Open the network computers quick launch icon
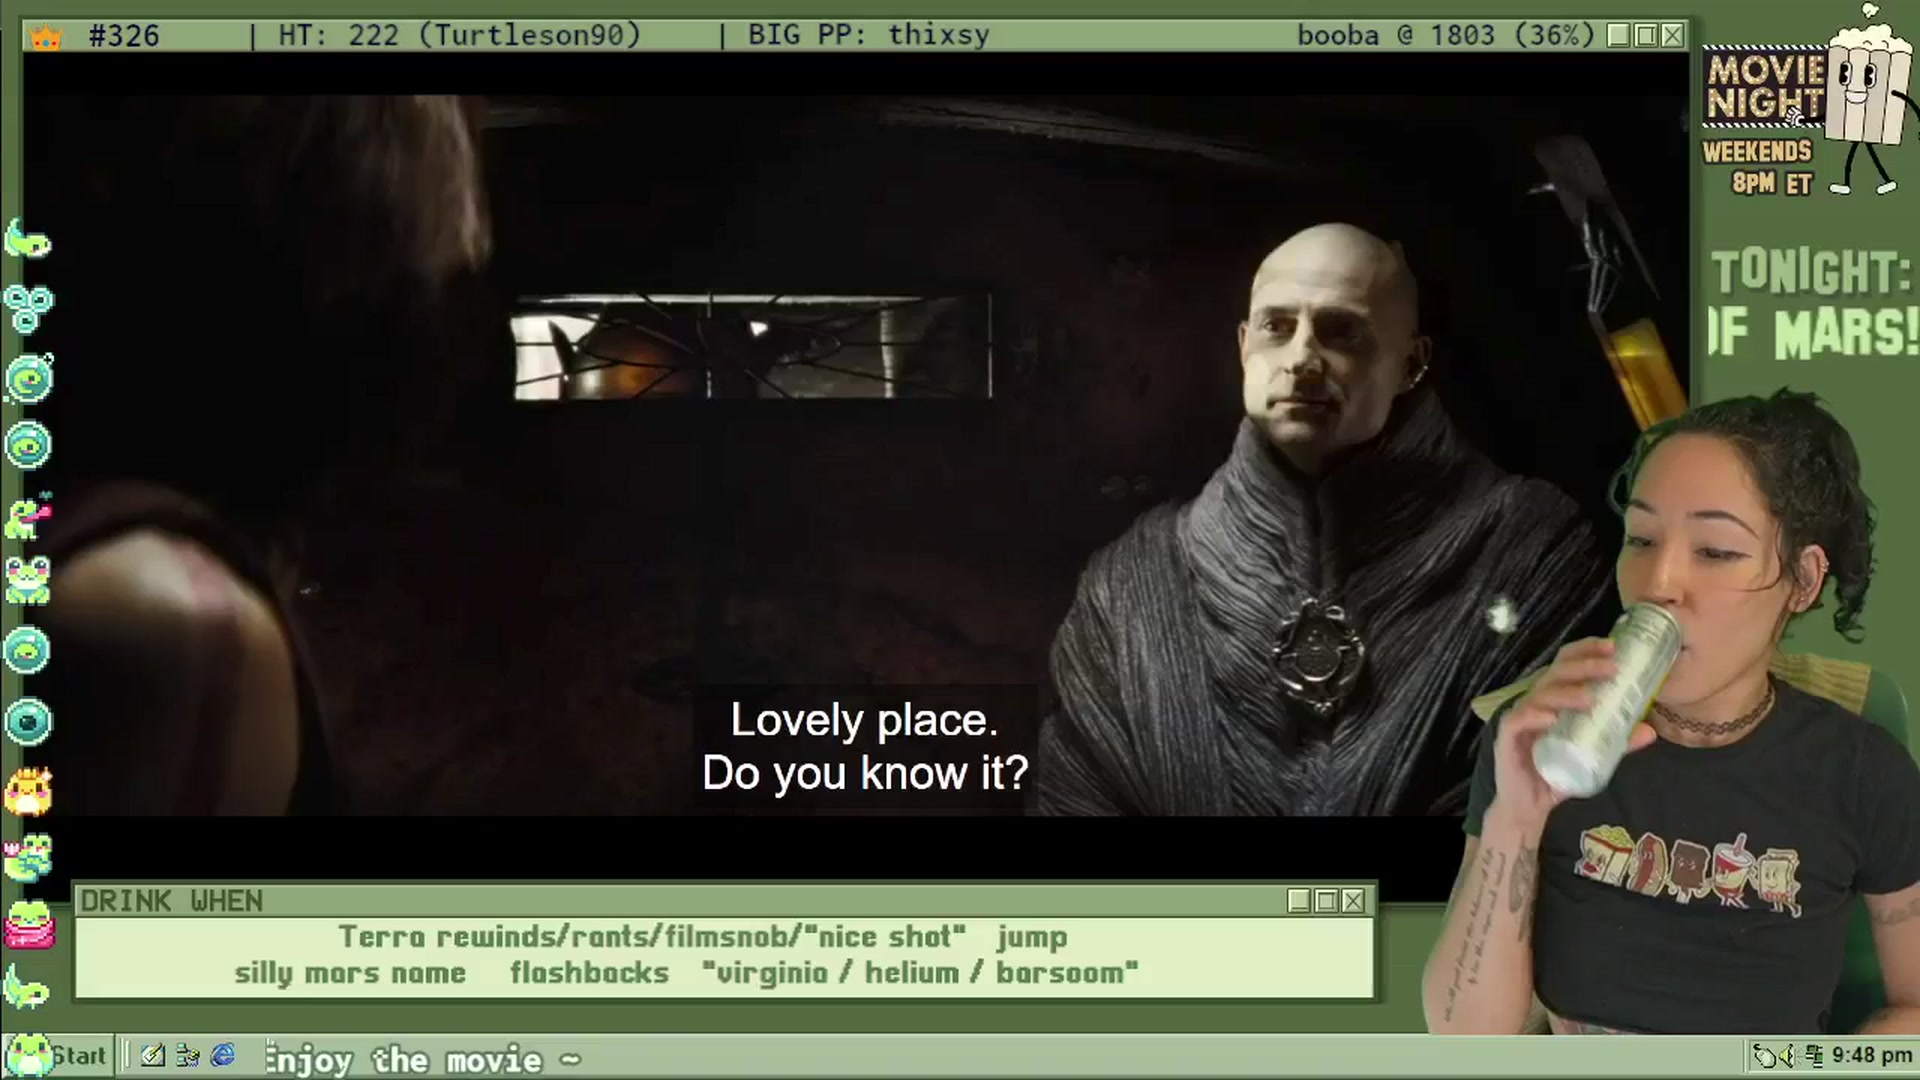Image resolution: width=1920 pixels, height=1080 pixels. (187, 1055)
